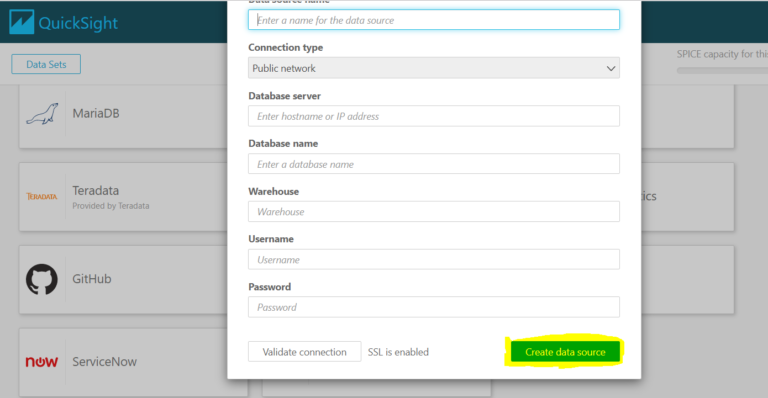Click the ServiceNow logo icon
Image resolution: width=768 pixels, height=398 pixels.
click(42, 362)
